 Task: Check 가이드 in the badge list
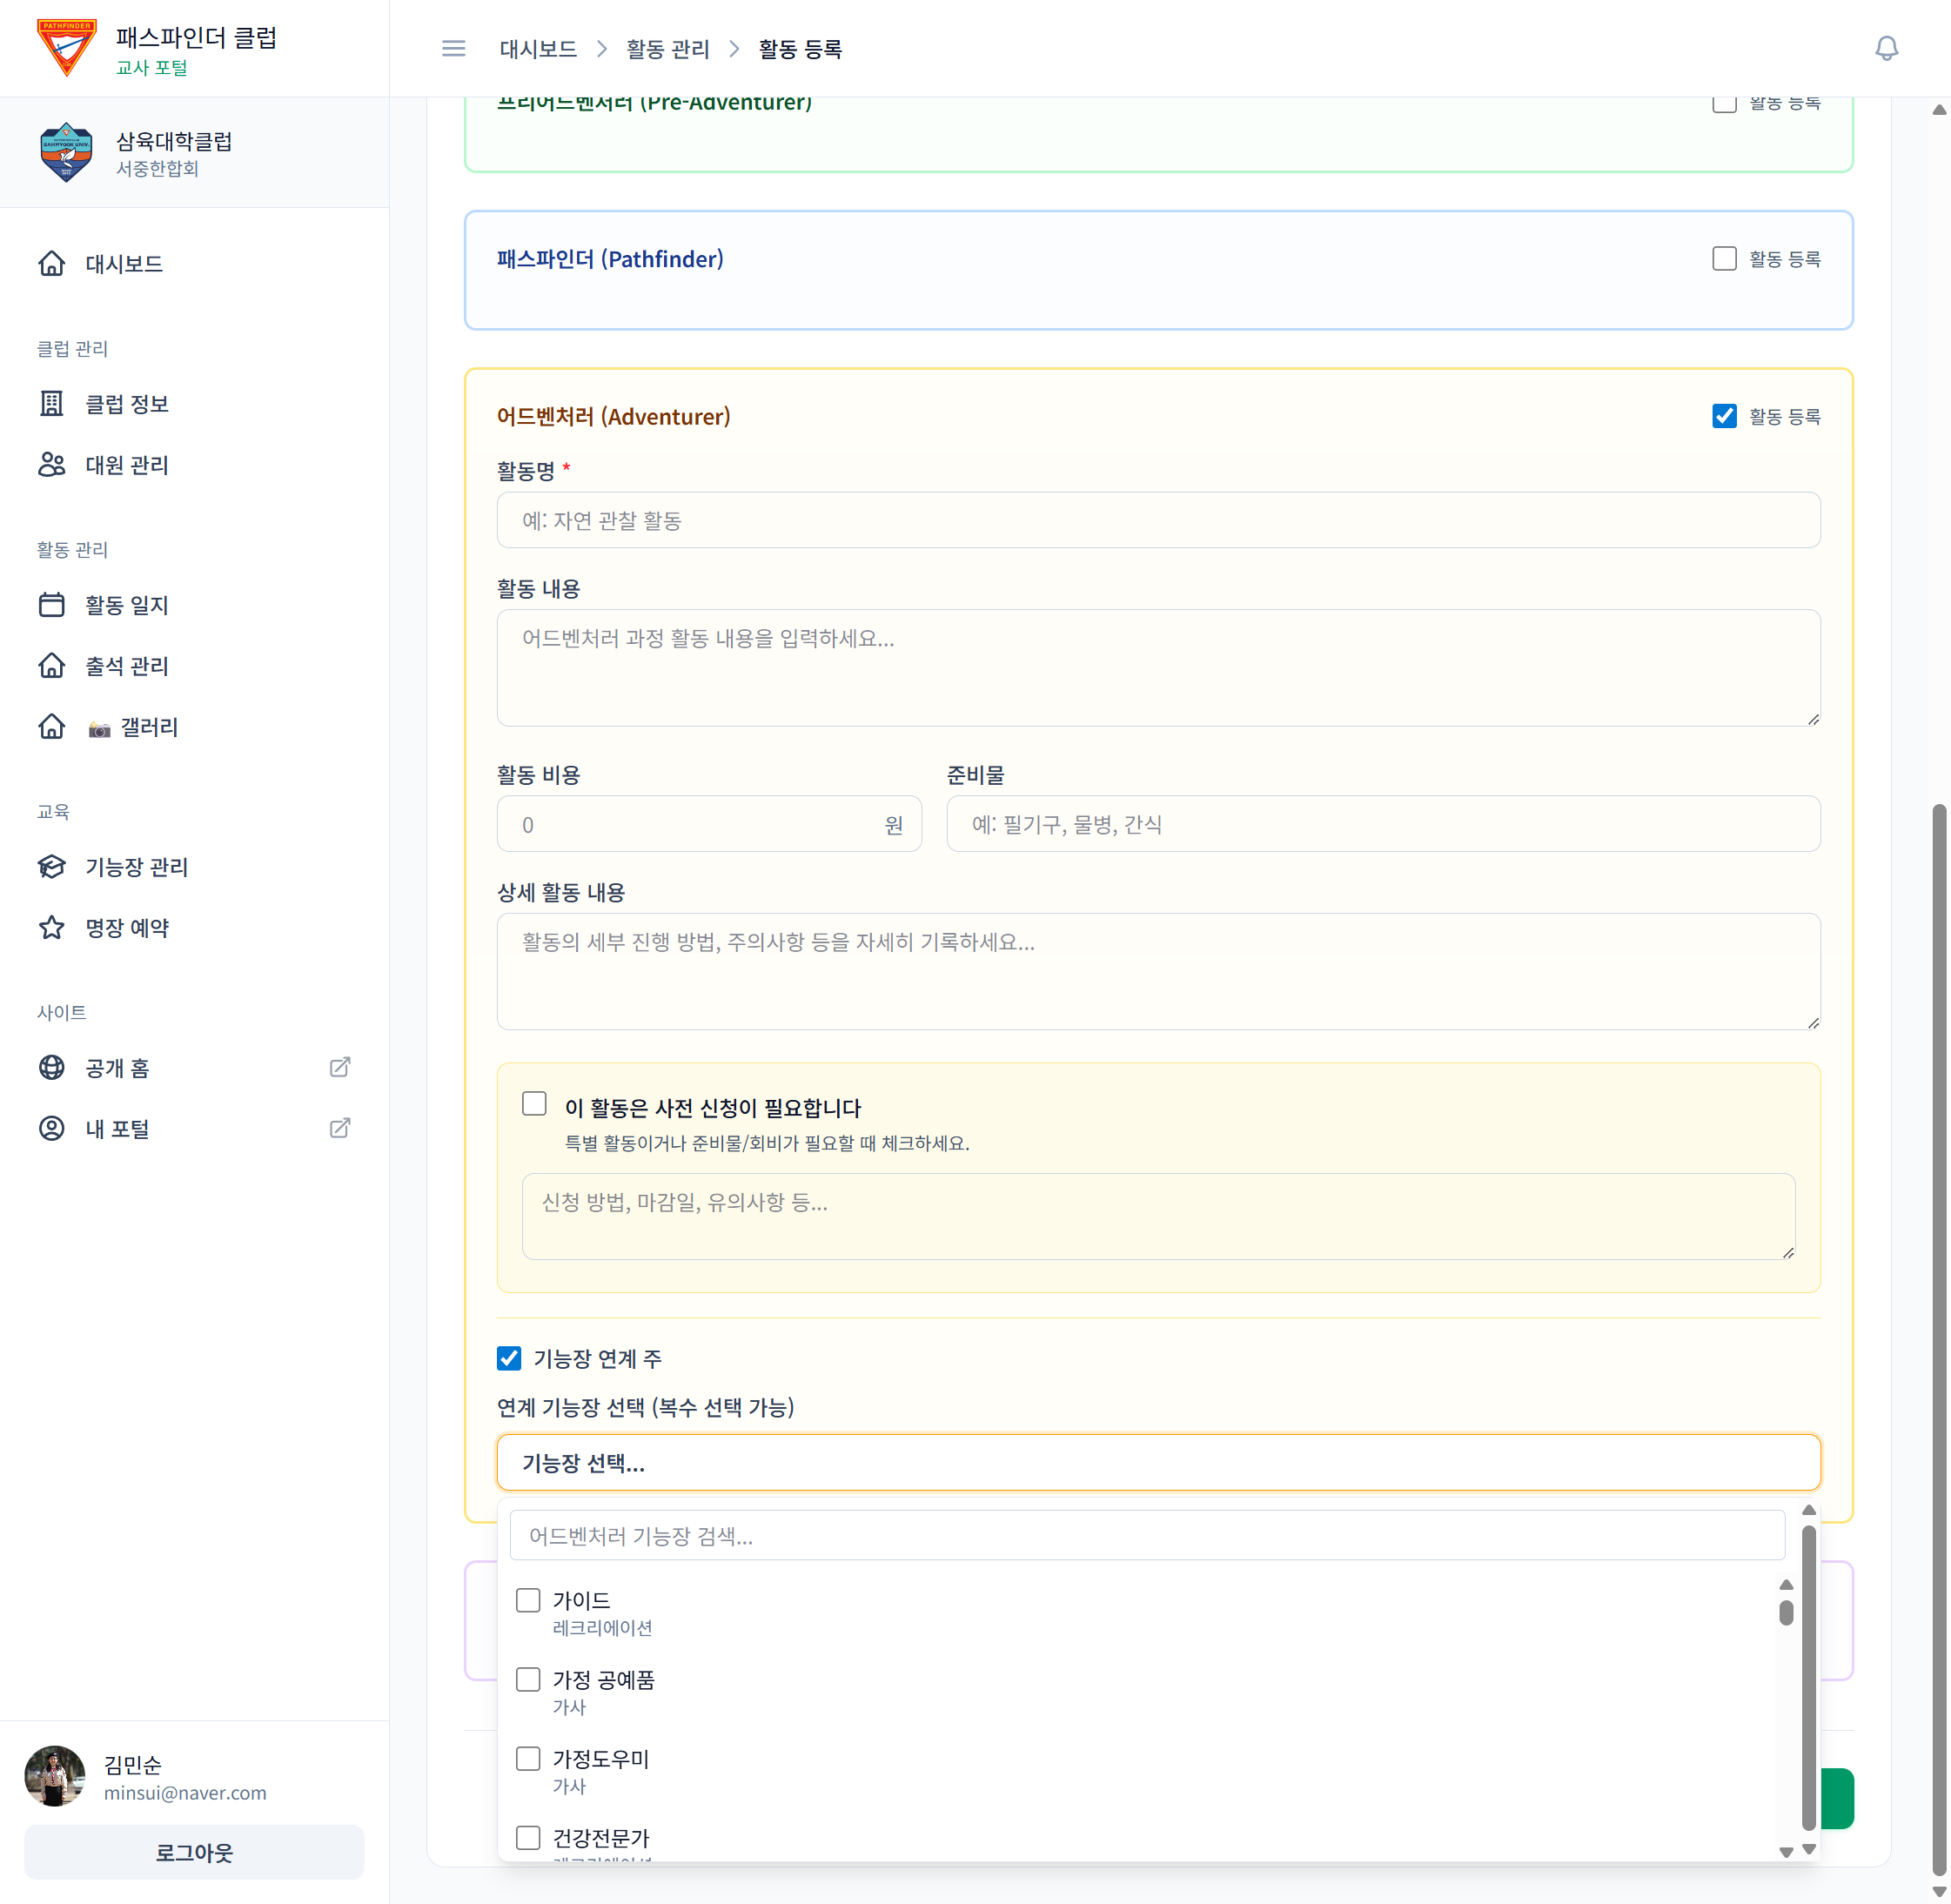point(529,1600)
